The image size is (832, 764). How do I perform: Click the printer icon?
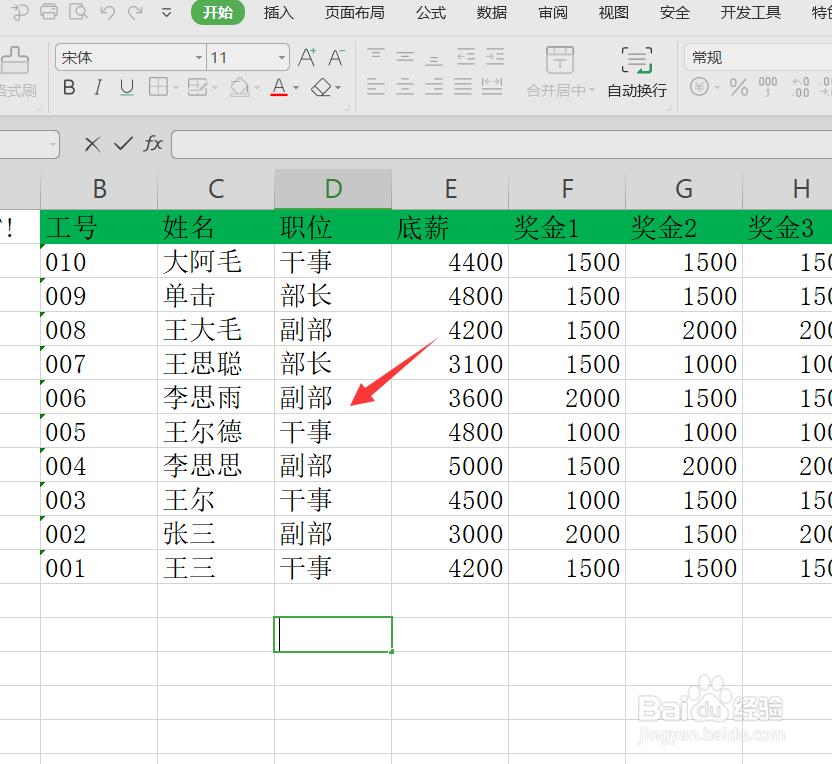click(x=48, y=13)
